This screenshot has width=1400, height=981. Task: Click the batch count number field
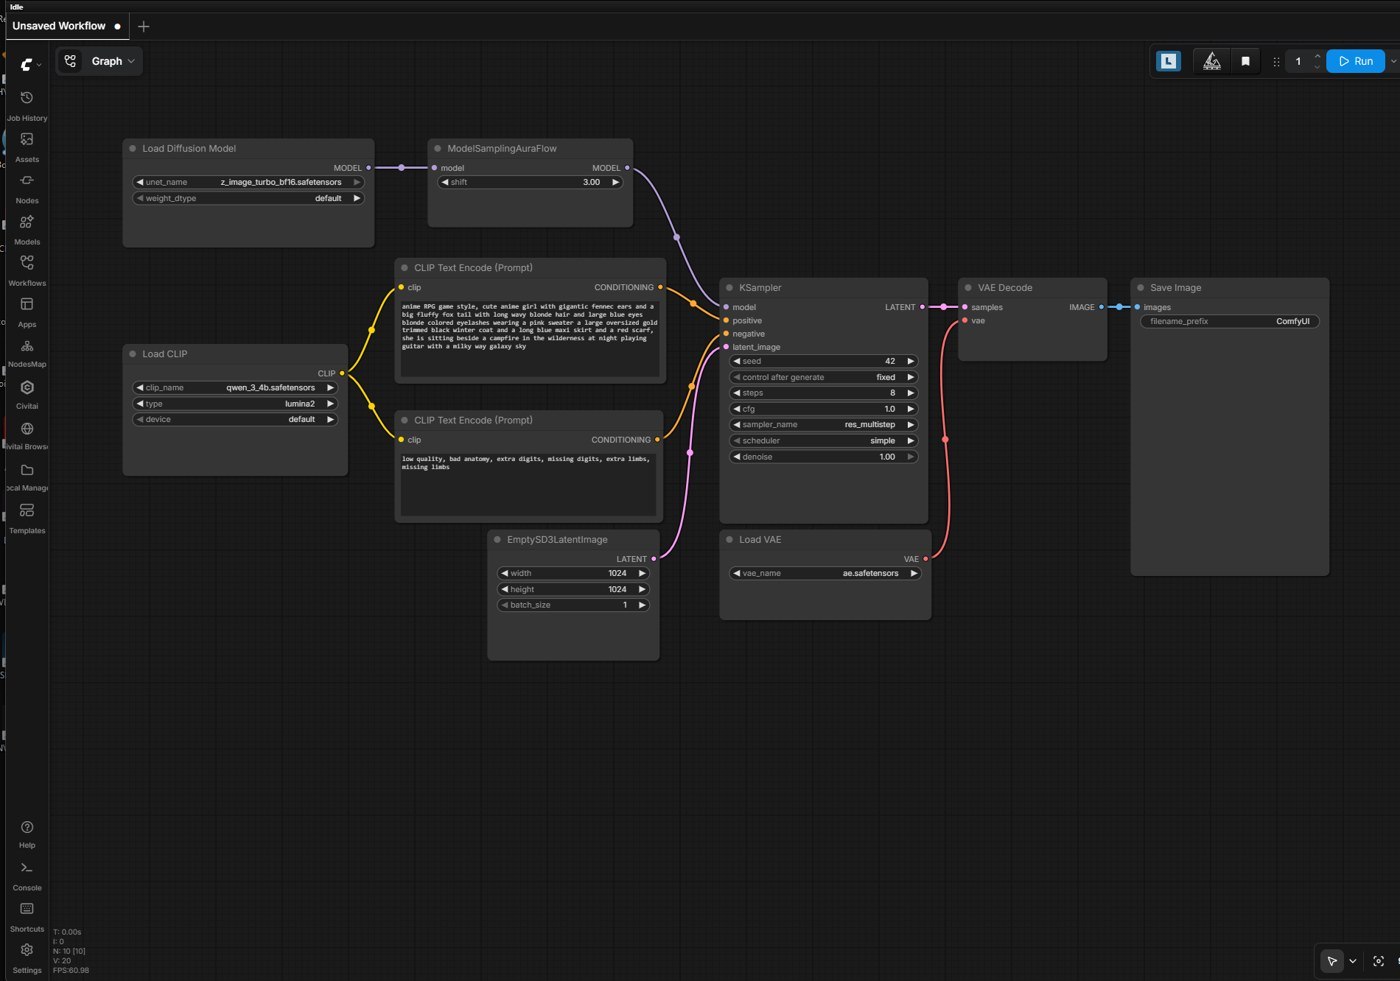tap(1298, 61)
